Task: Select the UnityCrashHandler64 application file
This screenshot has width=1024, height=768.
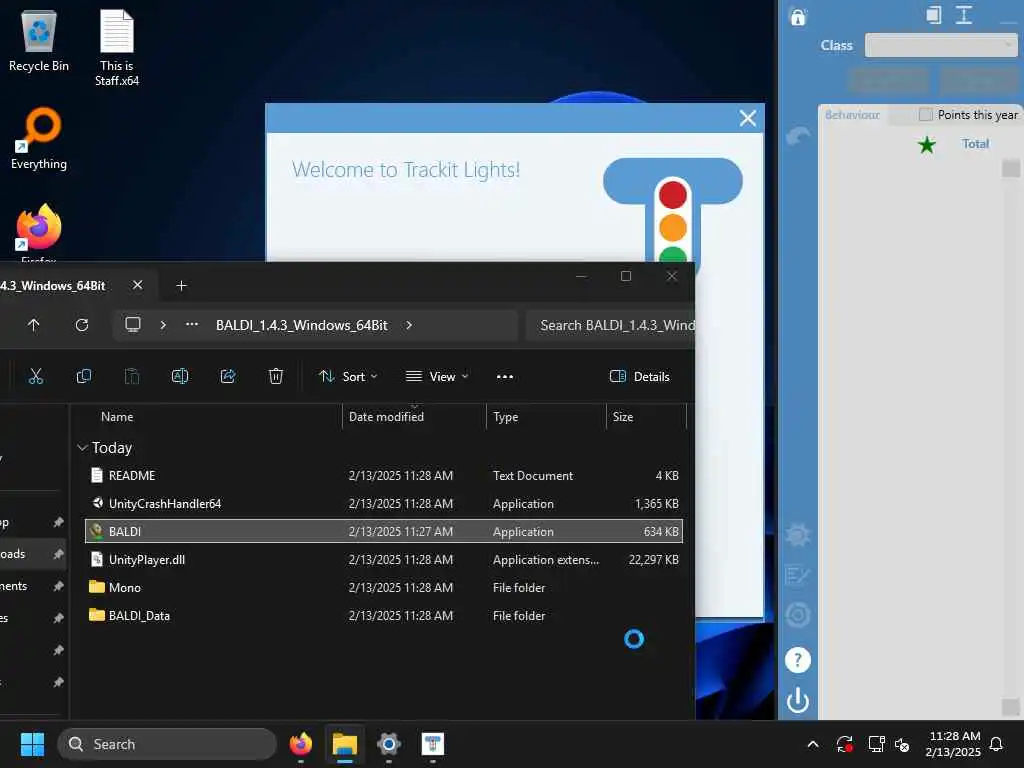Action: (x=384, y=504)
